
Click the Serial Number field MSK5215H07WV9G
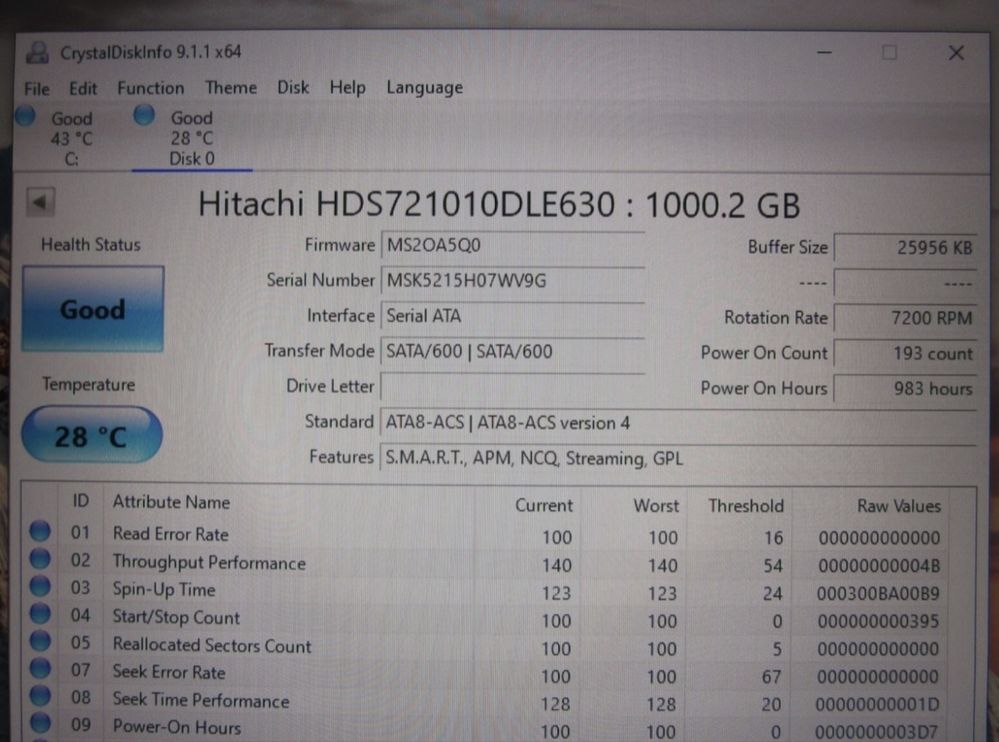pyautogui.click(x=512, y=280)
